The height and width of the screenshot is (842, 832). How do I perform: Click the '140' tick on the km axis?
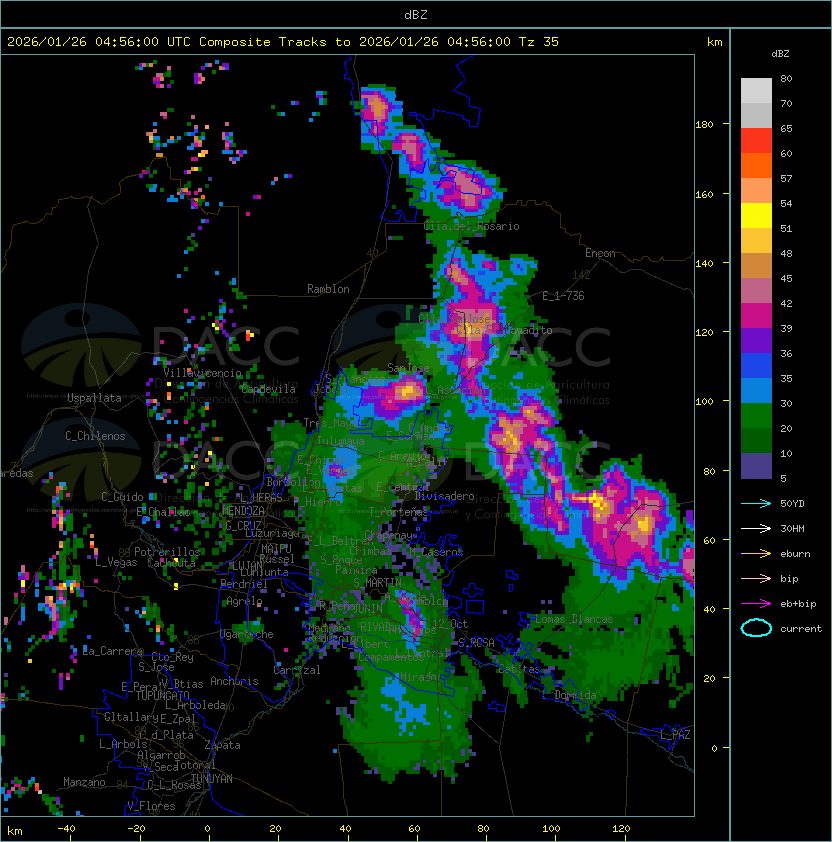point(704,264)
